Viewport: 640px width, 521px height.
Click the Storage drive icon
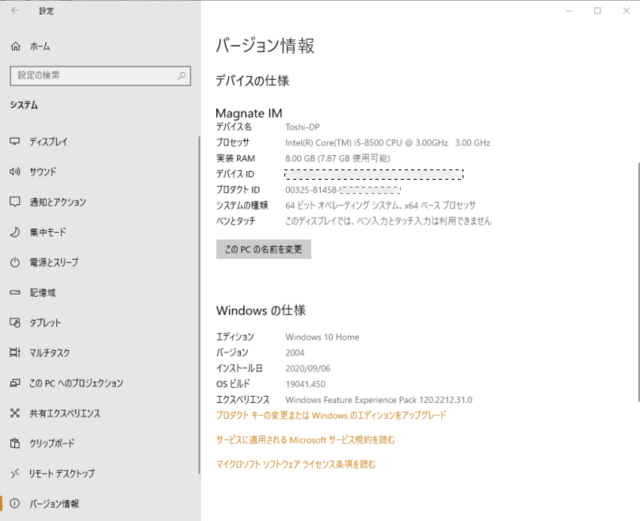tap(15, 292)
